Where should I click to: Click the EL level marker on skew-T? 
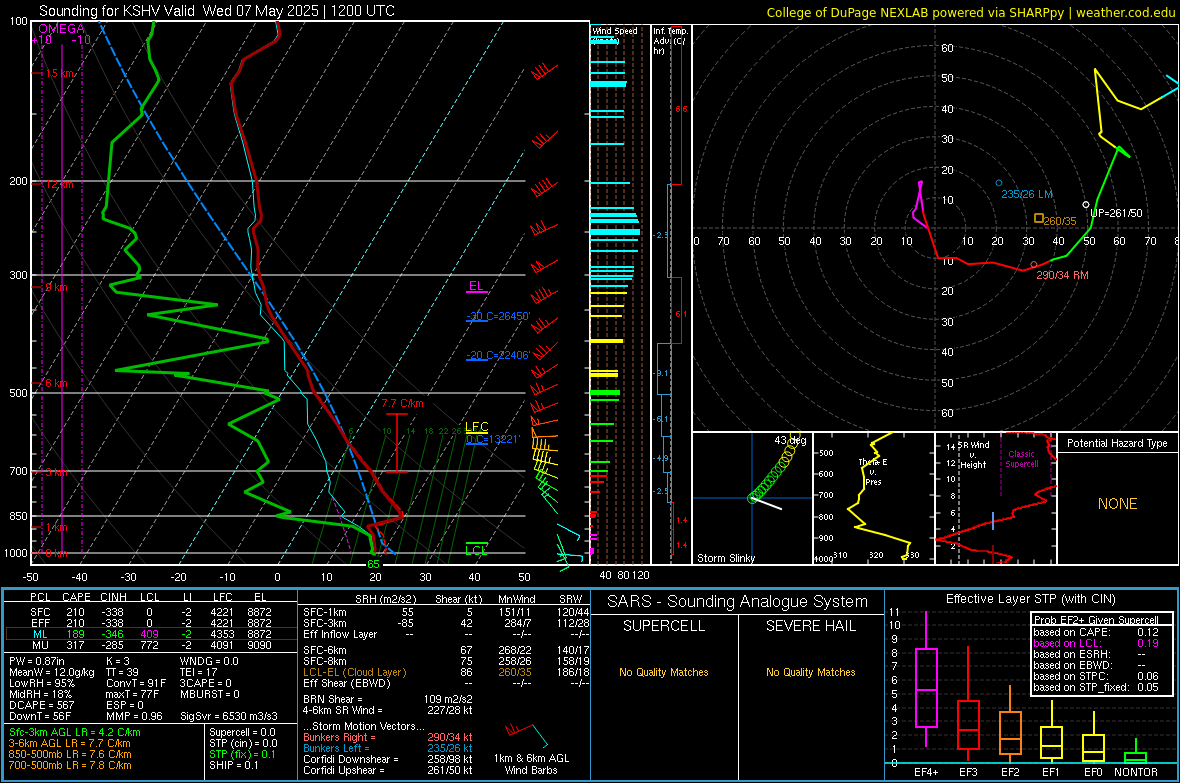476,287
